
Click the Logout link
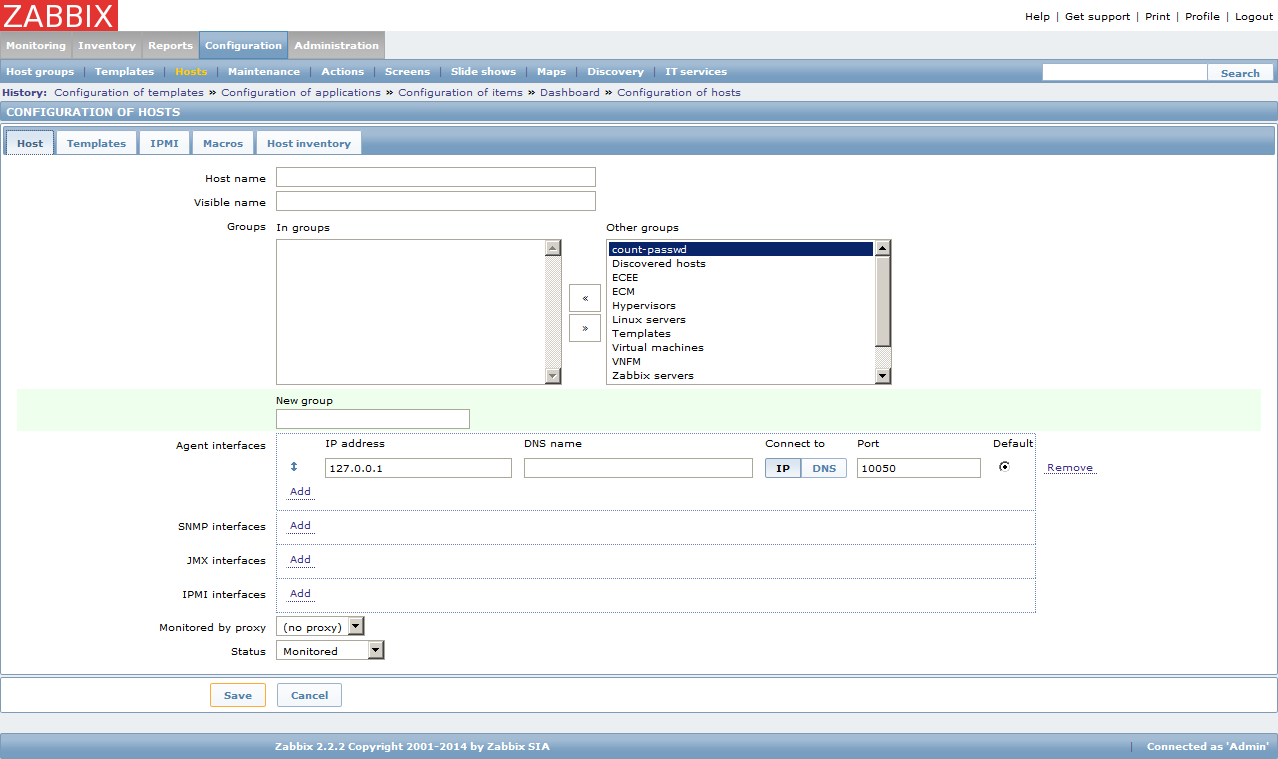(x=1254, y=17)
